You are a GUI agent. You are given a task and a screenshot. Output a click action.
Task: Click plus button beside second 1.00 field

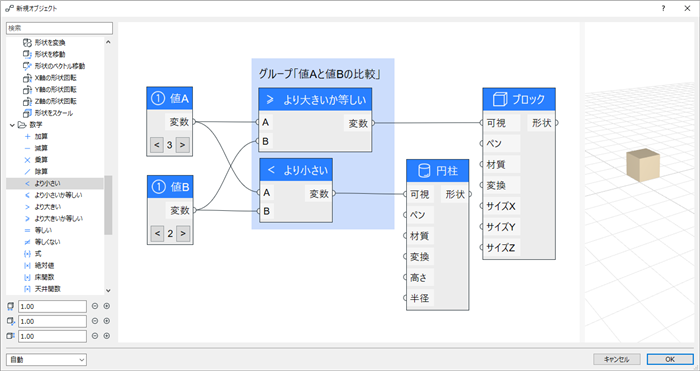click(107, 321)
